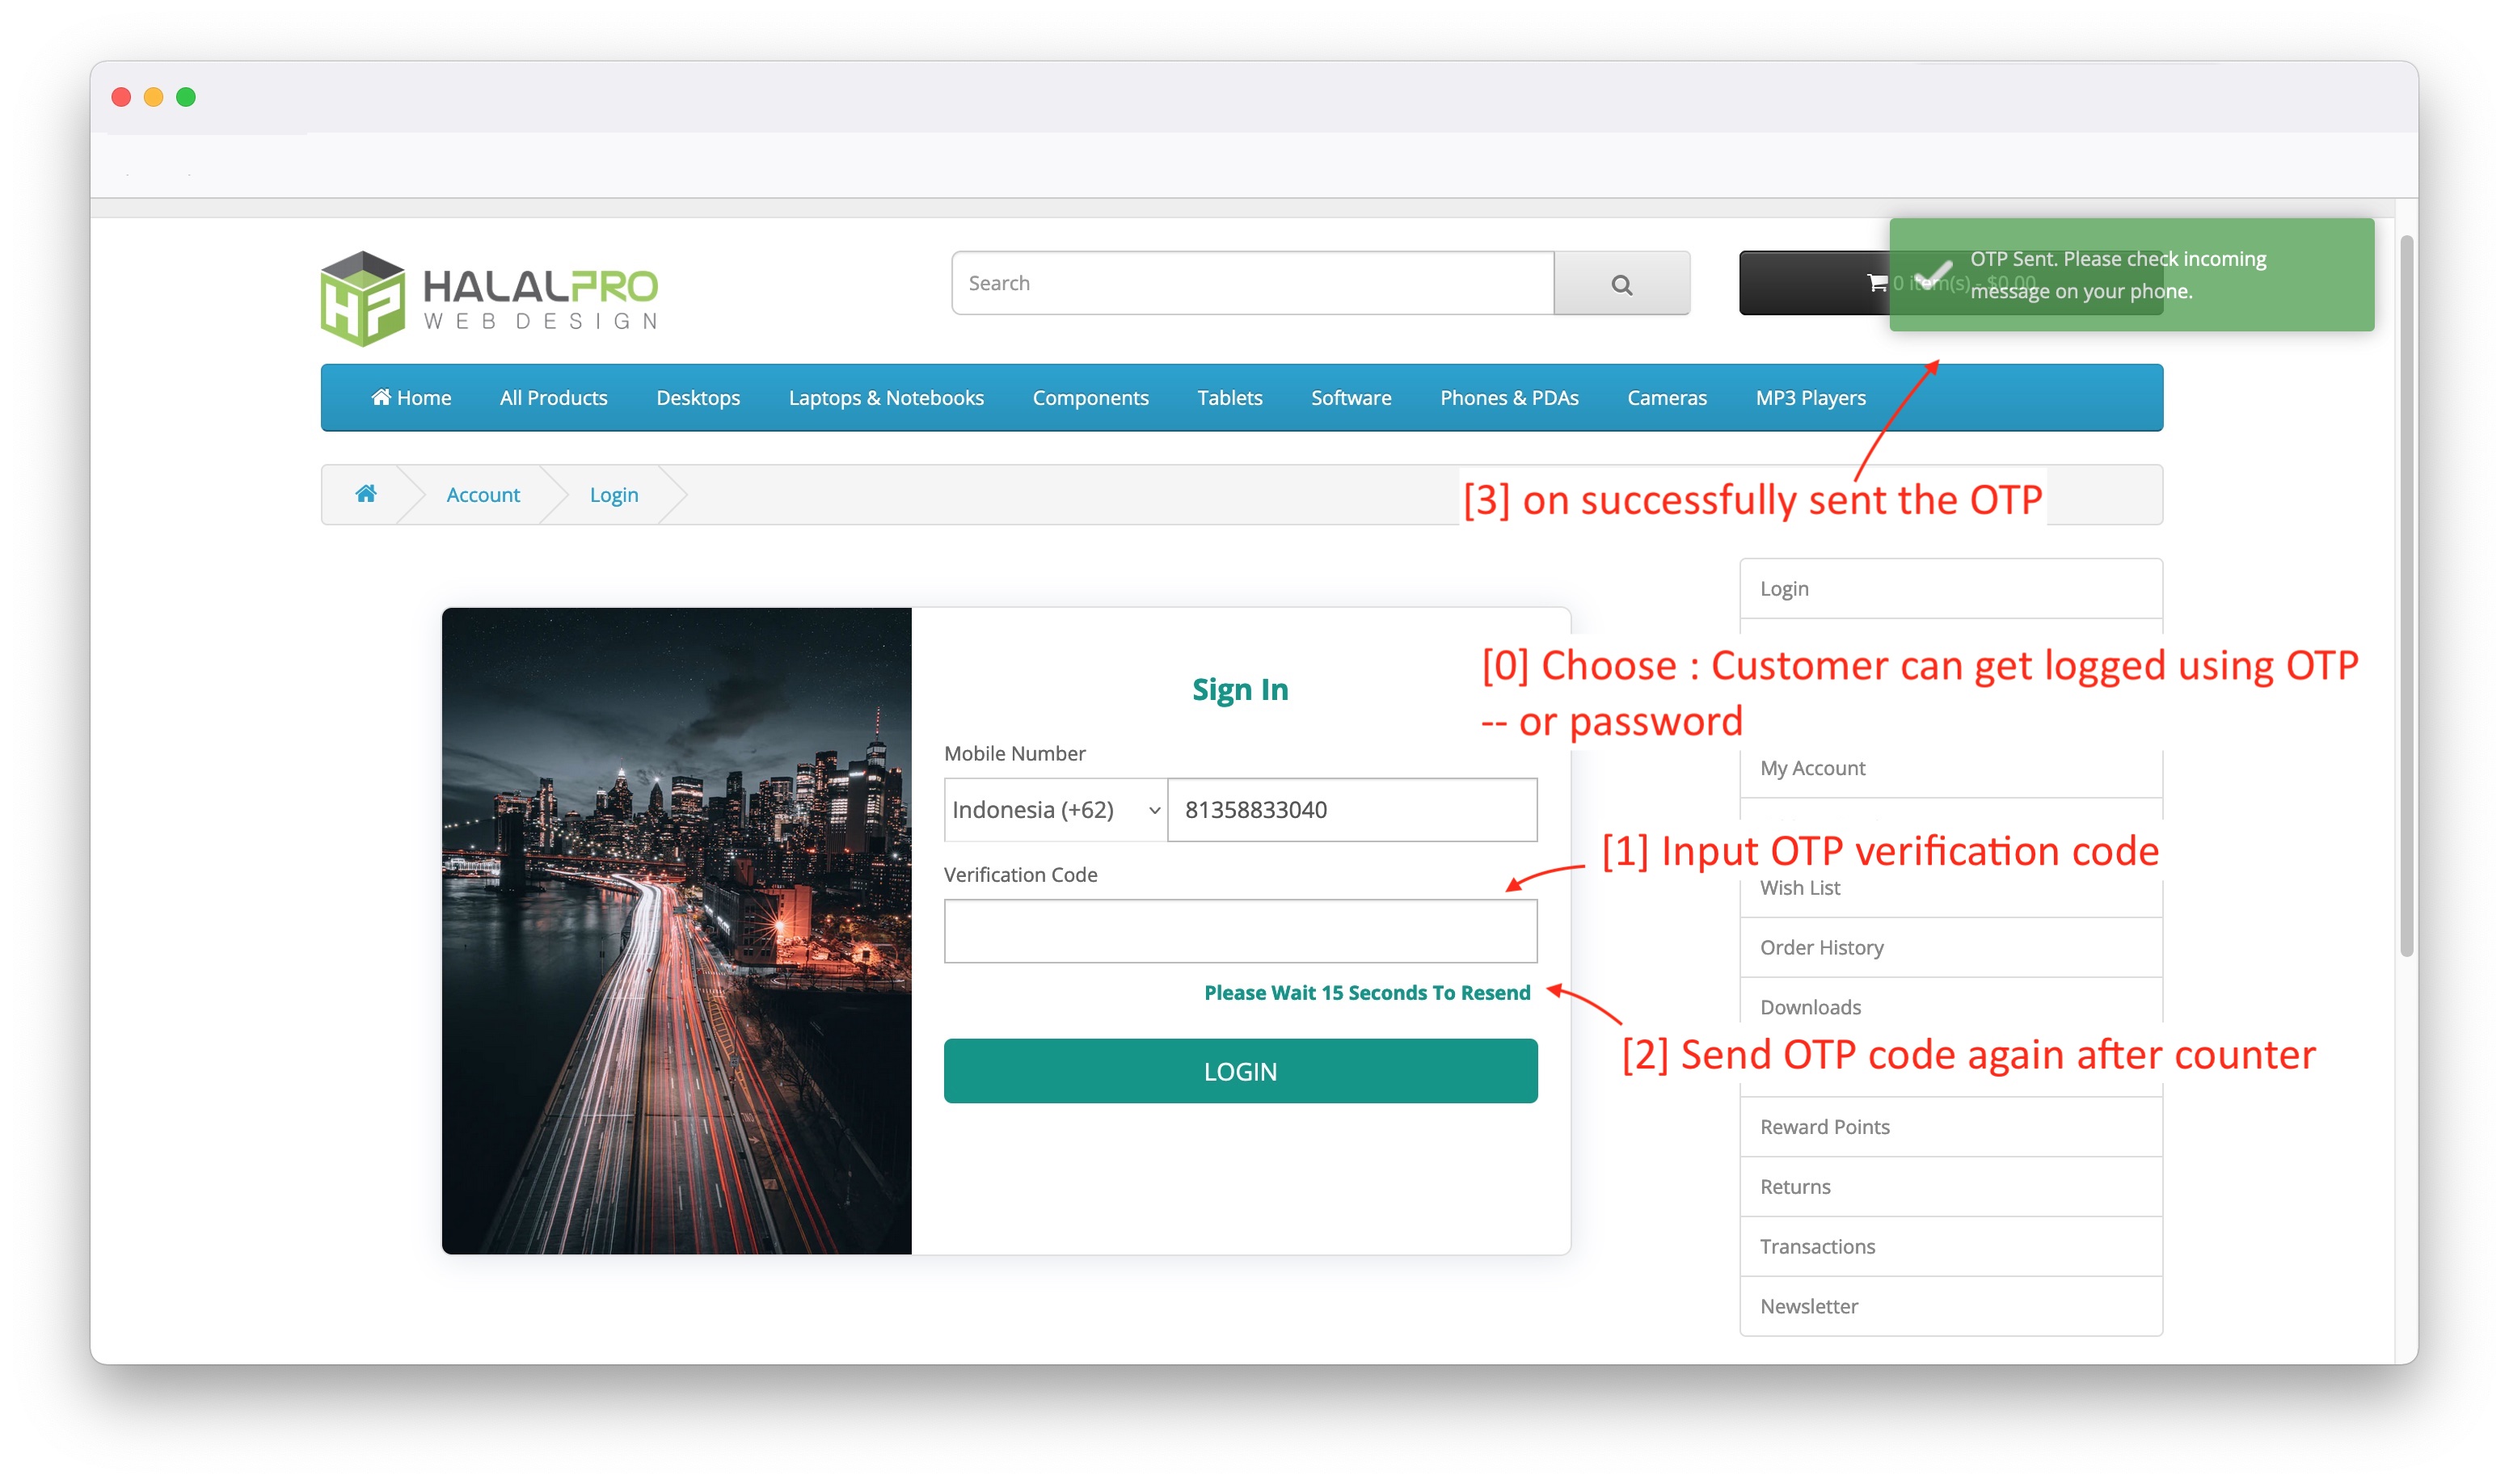Open My Account from the sidebar
Image resolution: width=2509 pixels, height=1484 pixels.
pyautogui.click(x=1812, y=768)
